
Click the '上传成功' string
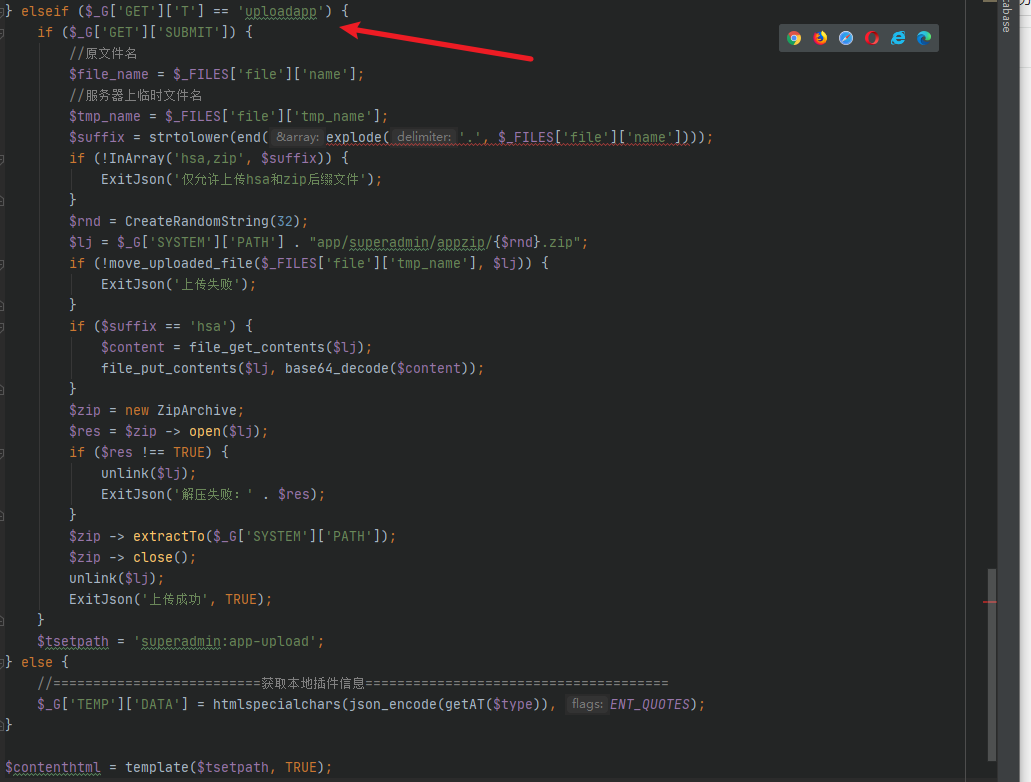pos(177,600)
